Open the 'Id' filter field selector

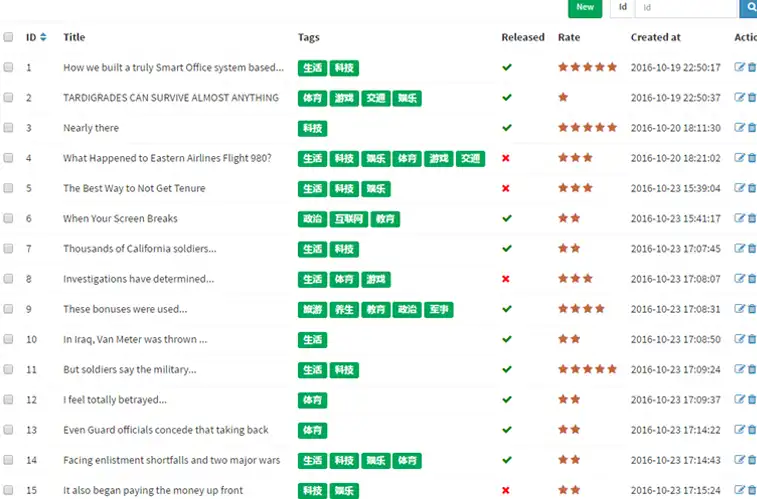pyautogui.click(x=623, y=7)
